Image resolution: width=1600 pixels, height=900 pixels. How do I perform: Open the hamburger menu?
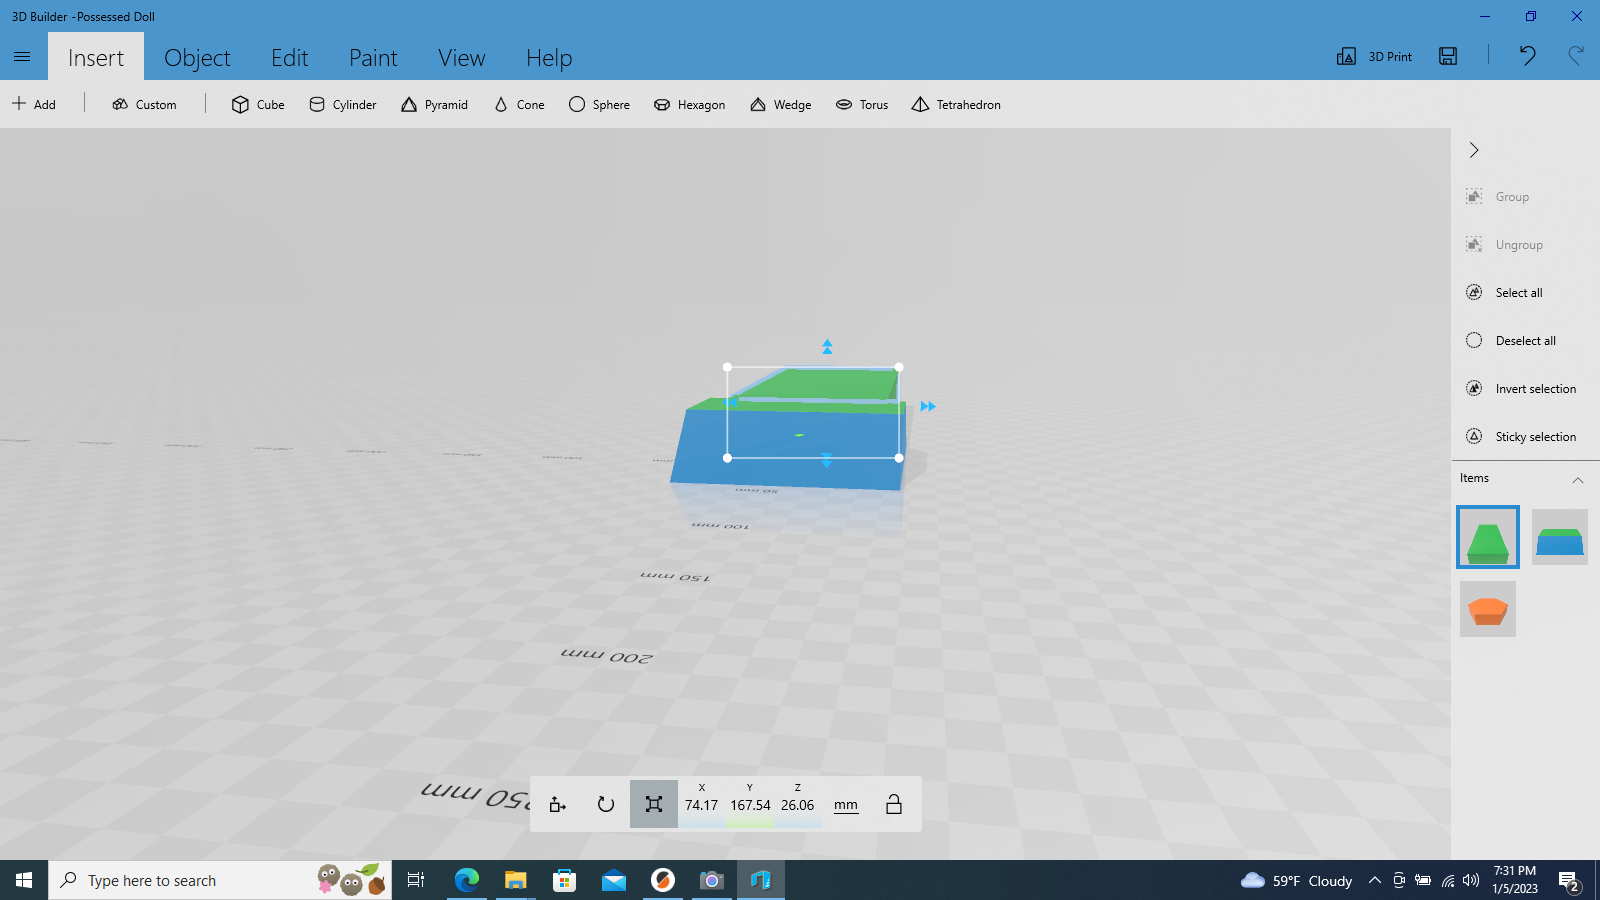point(21,57)
